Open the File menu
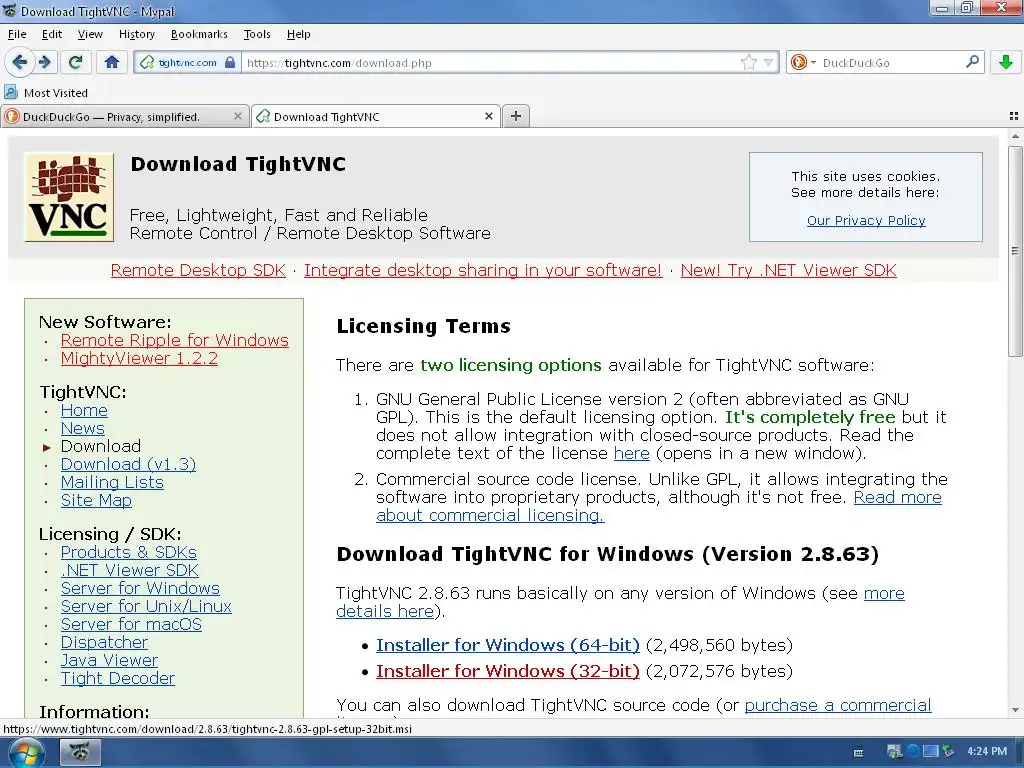Image resolution: width=1024 pixels, height=768 pixels. (x=17, y=34)
